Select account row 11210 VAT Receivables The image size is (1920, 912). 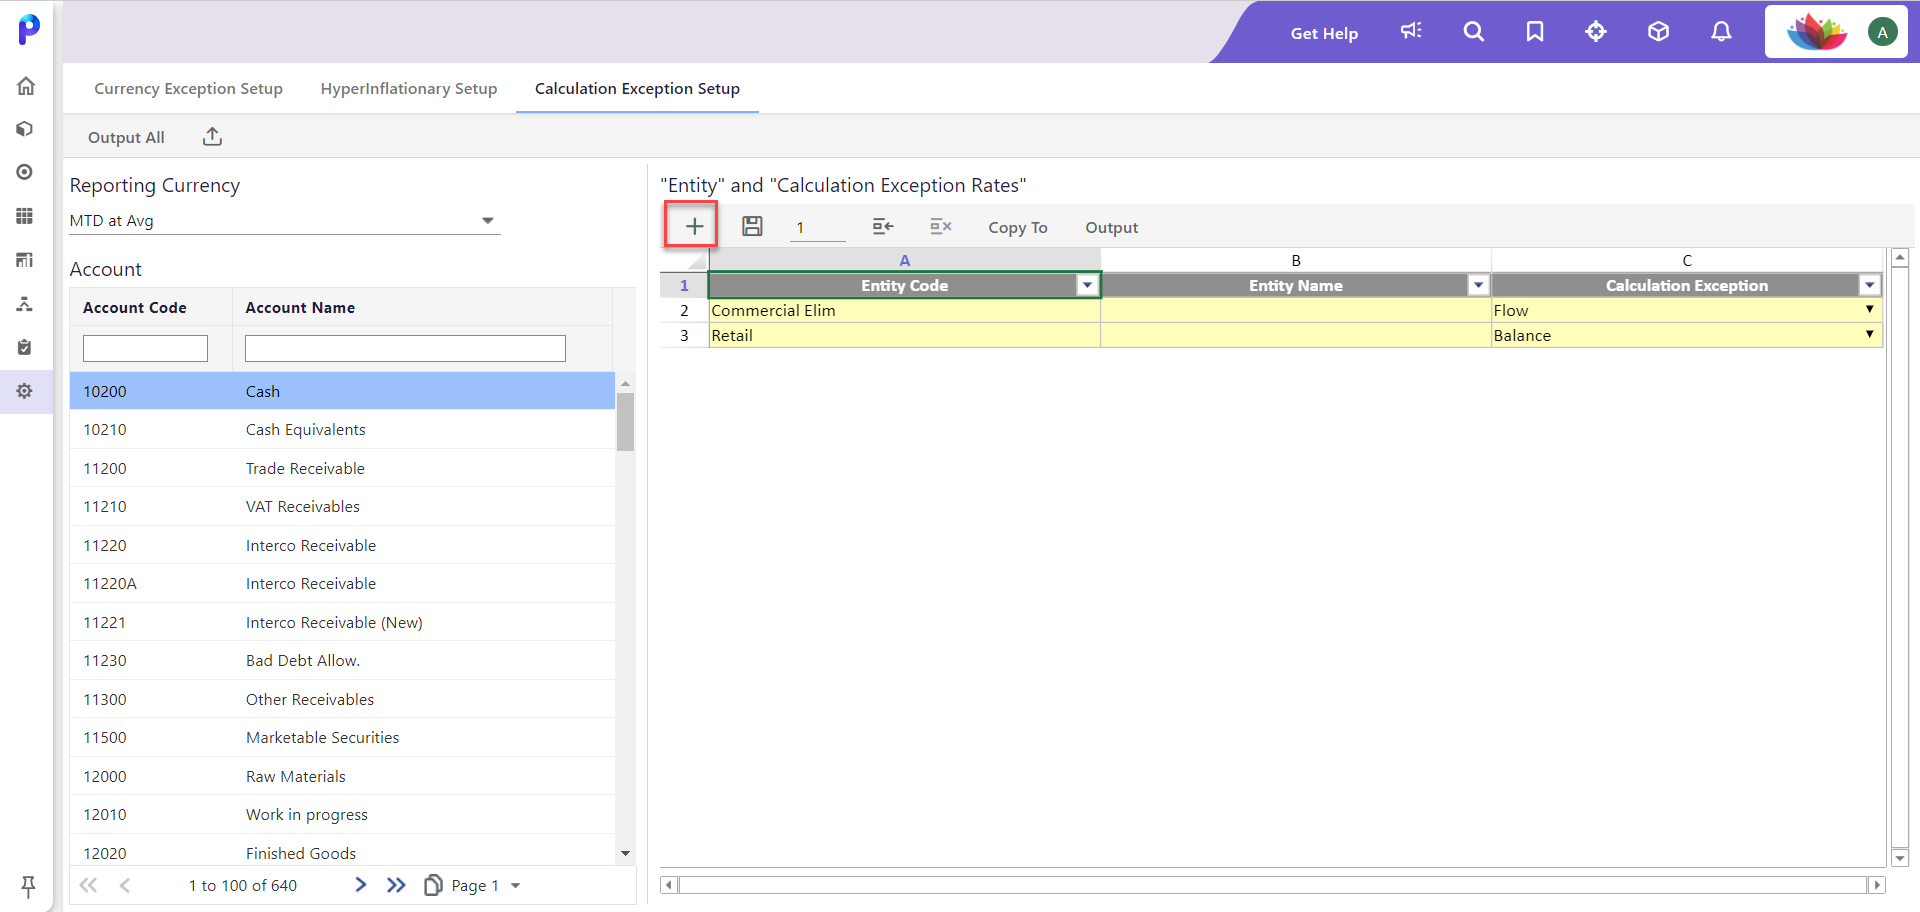click(342, 507)
